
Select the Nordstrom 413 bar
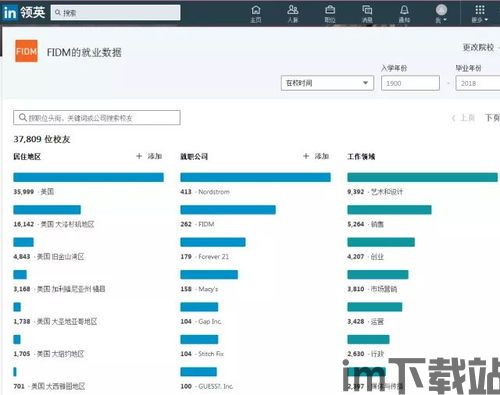click(x=255, y=177)
